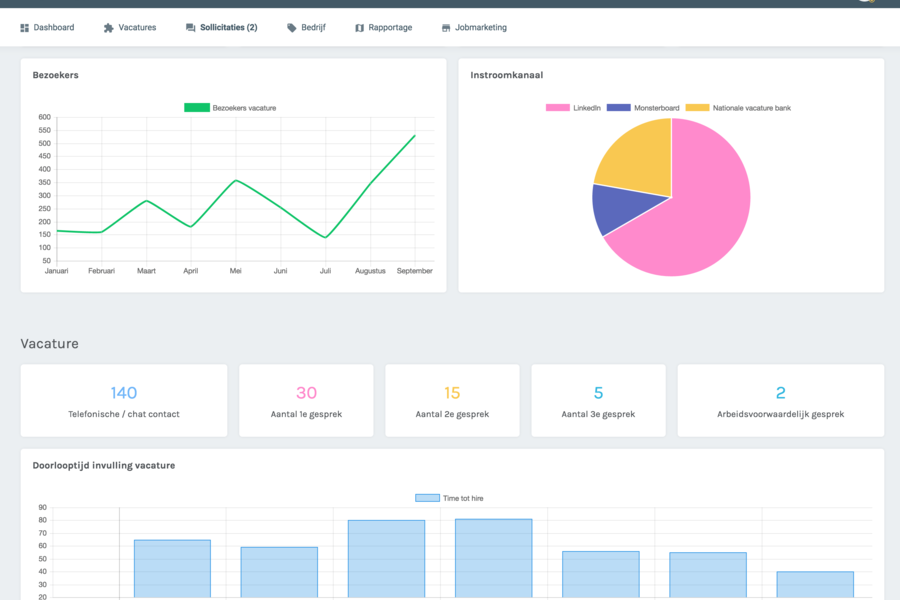Click the September peak on Bezoekers line
This screenshot has width=900, height=600.
pyautogui.click(x=414, y=136)
